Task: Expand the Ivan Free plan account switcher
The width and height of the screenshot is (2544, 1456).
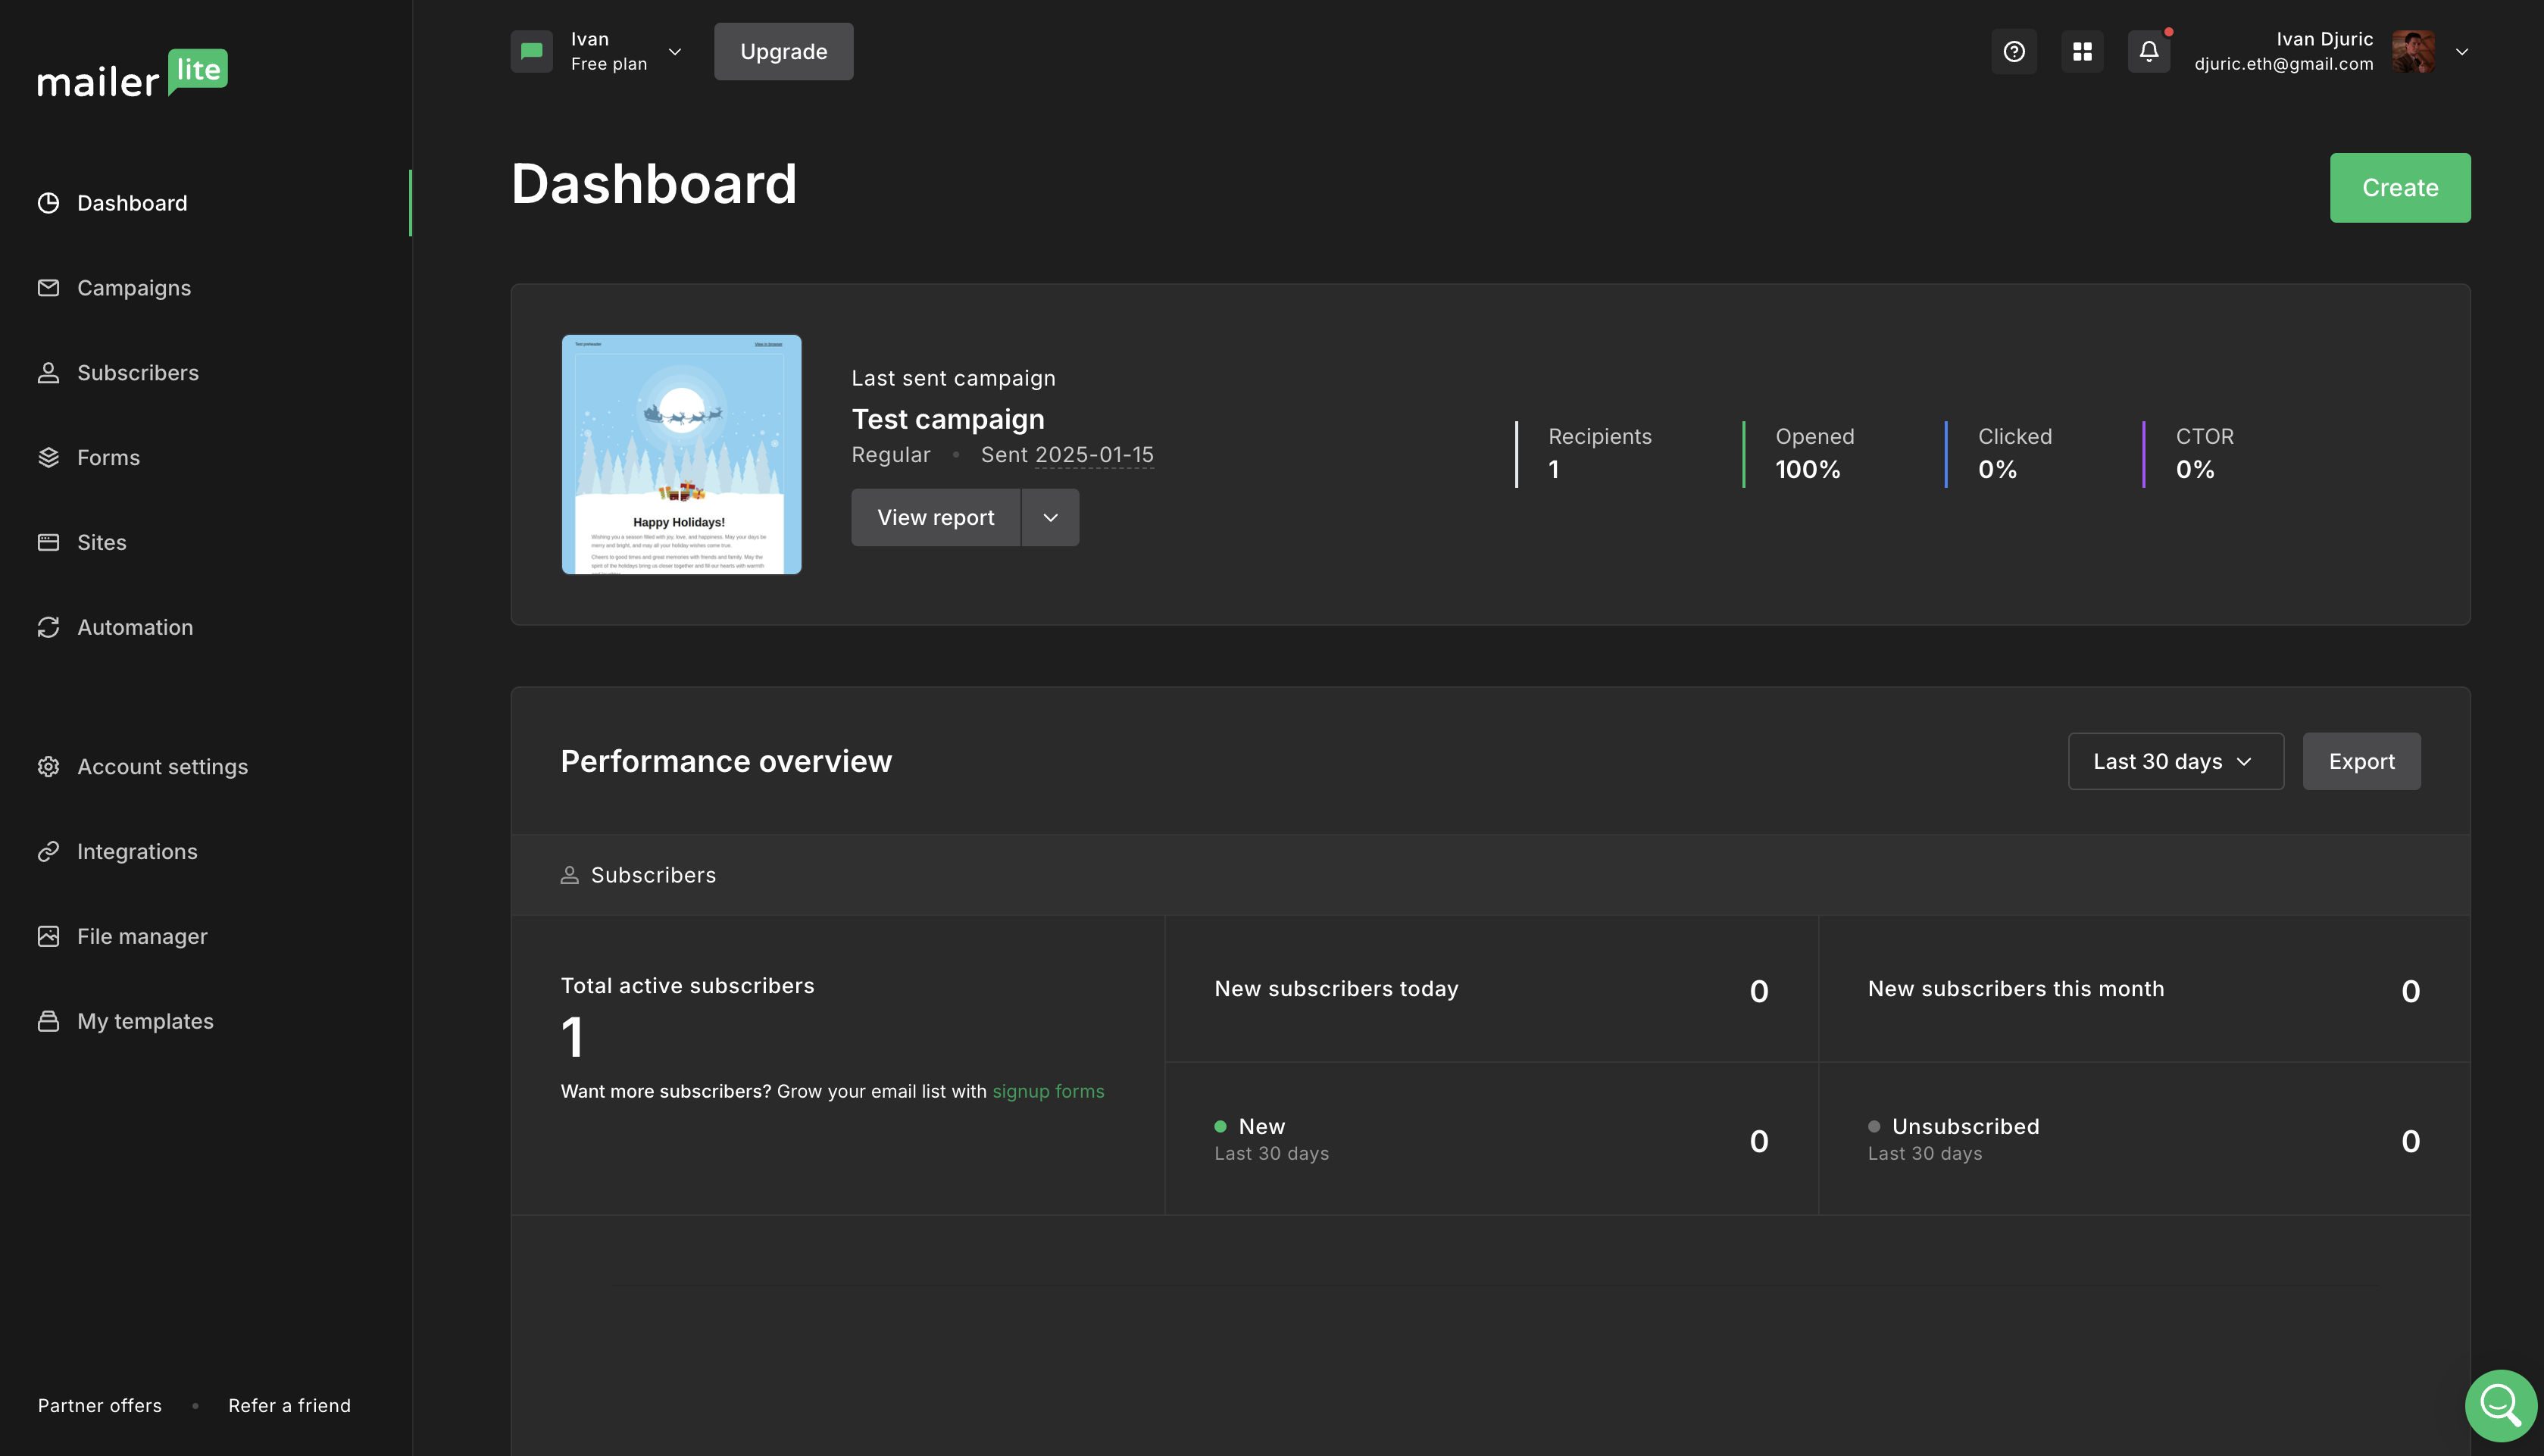Action: pos(675,51)
